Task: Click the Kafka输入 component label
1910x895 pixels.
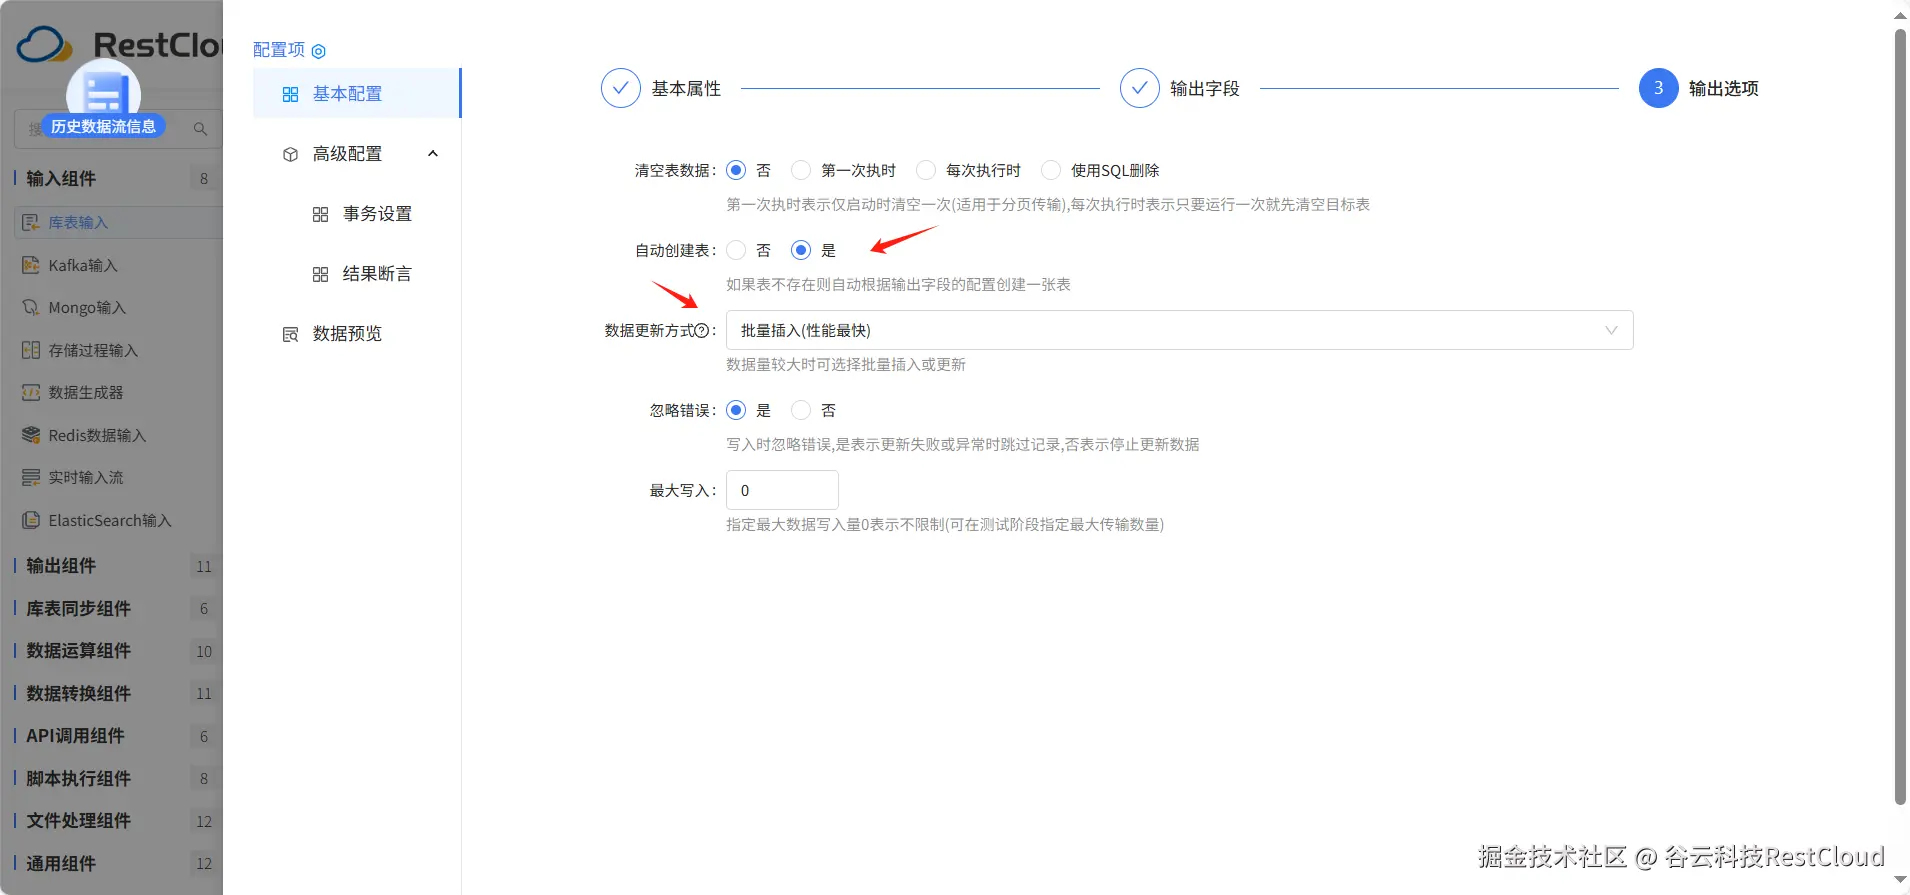Action: click(83, 265)
